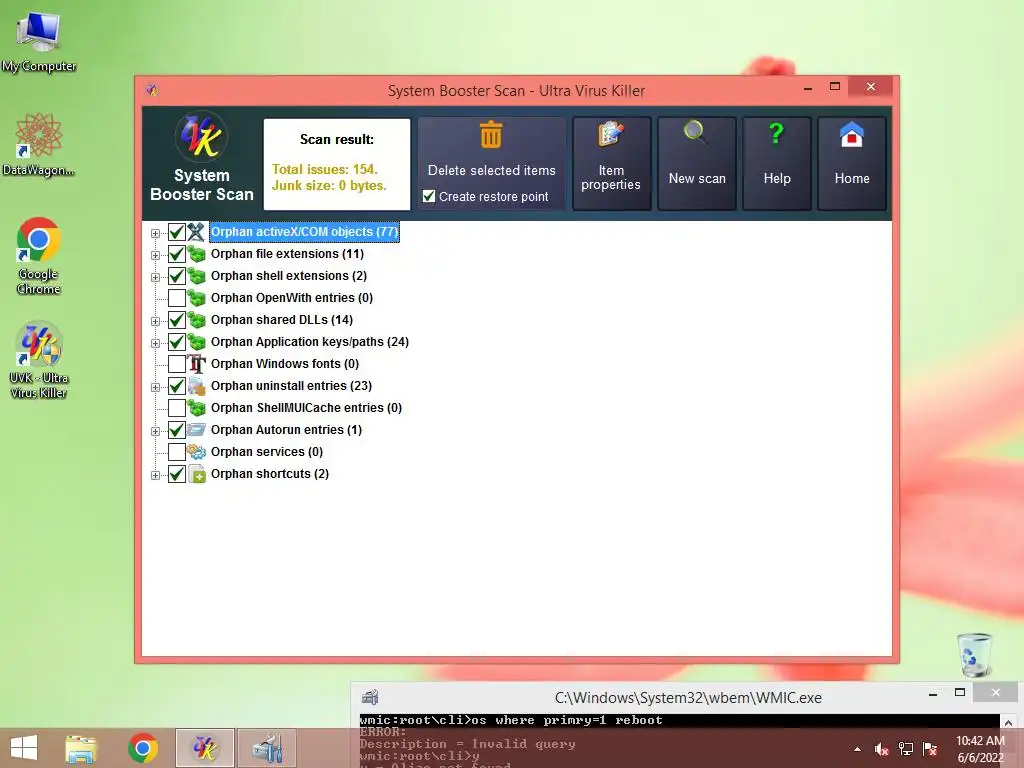Select the My Computer desktop icon

point(39,42)
